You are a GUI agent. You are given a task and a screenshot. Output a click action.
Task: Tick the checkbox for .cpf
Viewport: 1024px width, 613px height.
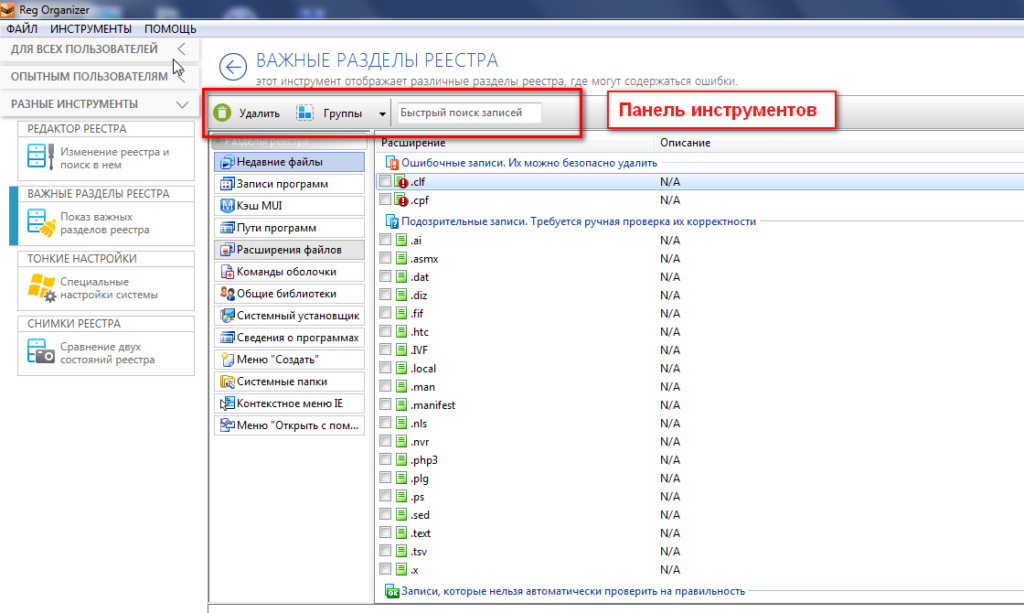[386, 201]
